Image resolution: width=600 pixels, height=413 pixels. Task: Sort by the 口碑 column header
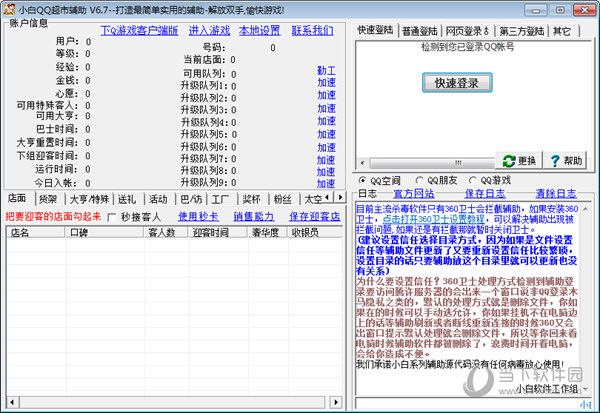click(x=104, y=232)
